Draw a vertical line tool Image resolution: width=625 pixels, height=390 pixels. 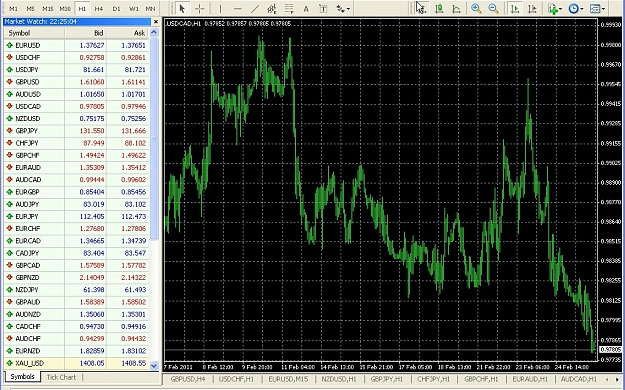(220, 8)
